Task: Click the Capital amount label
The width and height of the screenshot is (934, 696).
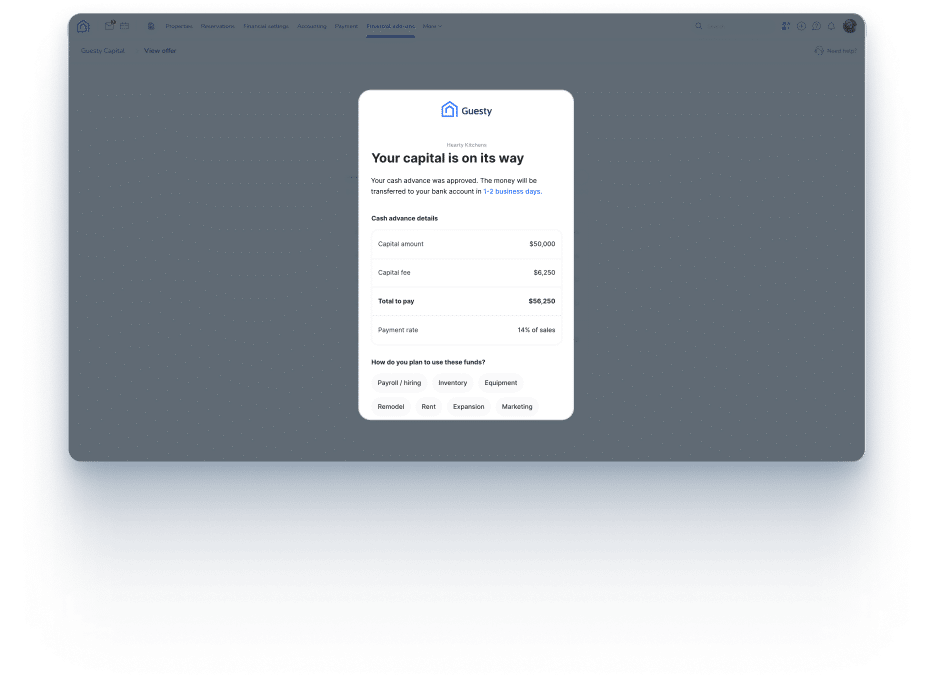Action: click(400, 244)
